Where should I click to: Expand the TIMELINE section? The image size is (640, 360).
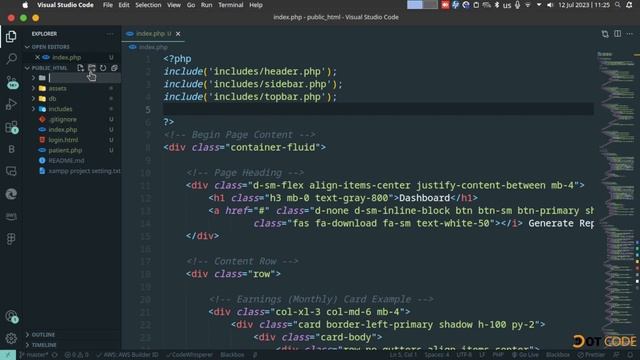point(44,345)
